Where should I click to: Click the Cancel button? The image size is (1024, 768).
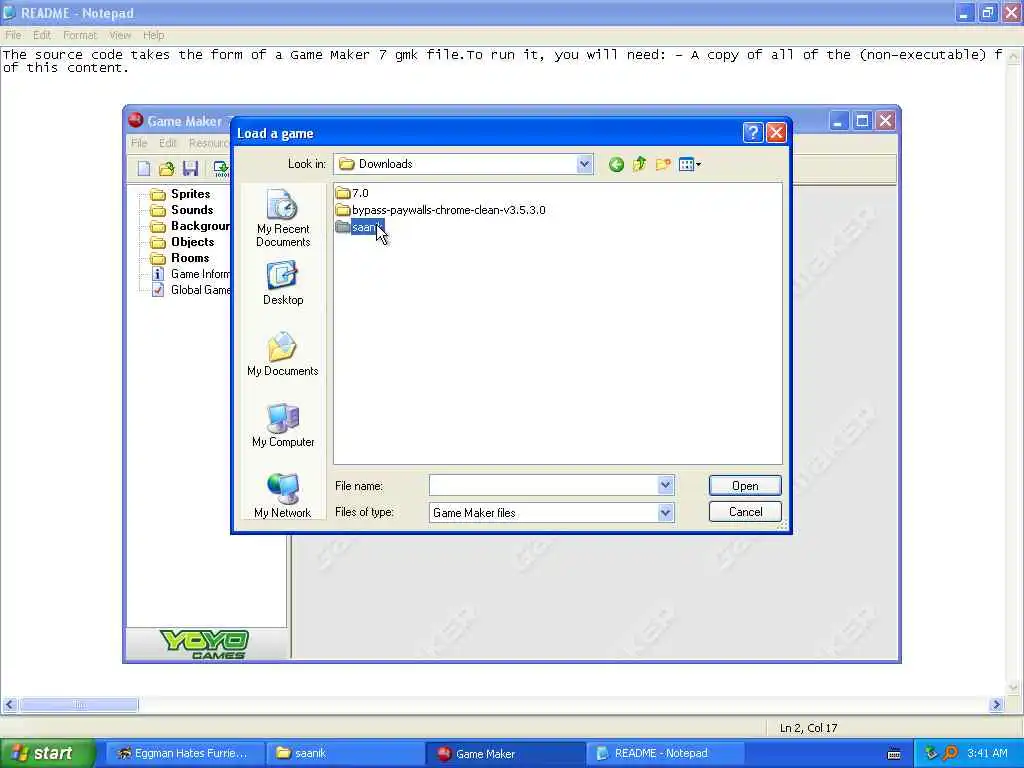(745, 512)
